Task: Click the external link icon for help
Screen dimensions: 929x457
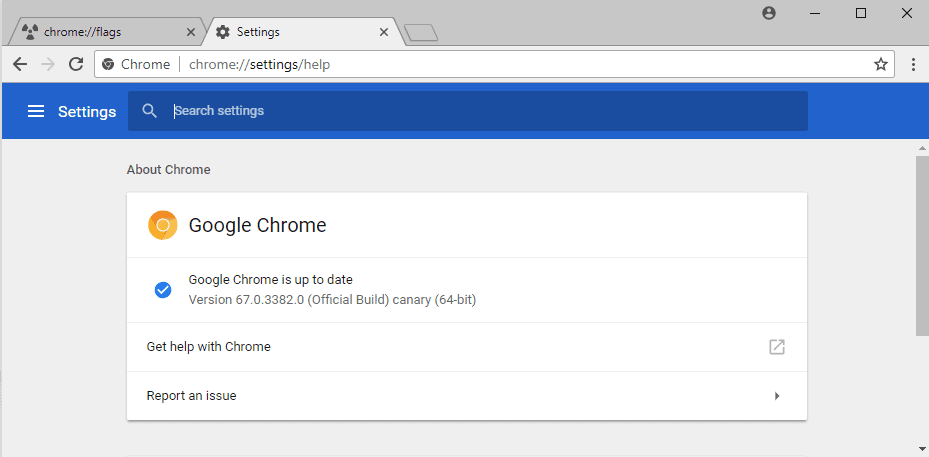Action: (777, 347)
